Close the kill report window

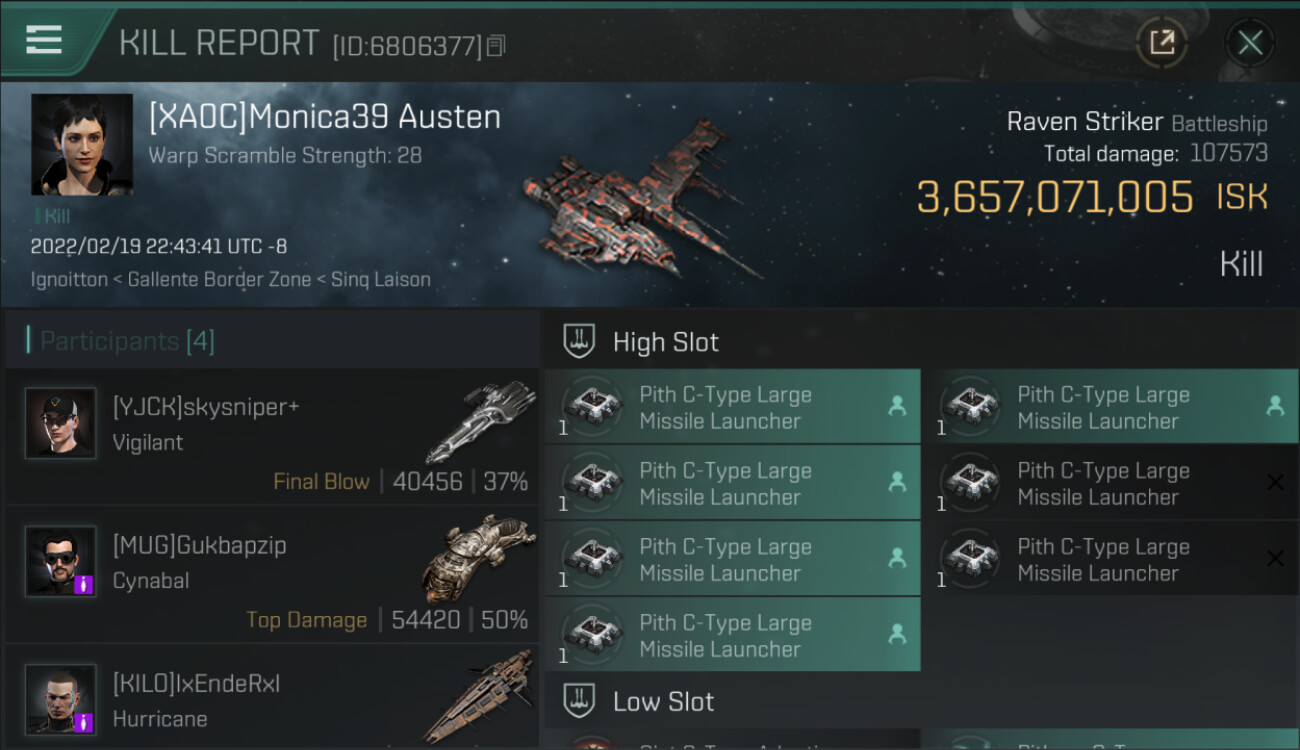(x=1249, y=43)
